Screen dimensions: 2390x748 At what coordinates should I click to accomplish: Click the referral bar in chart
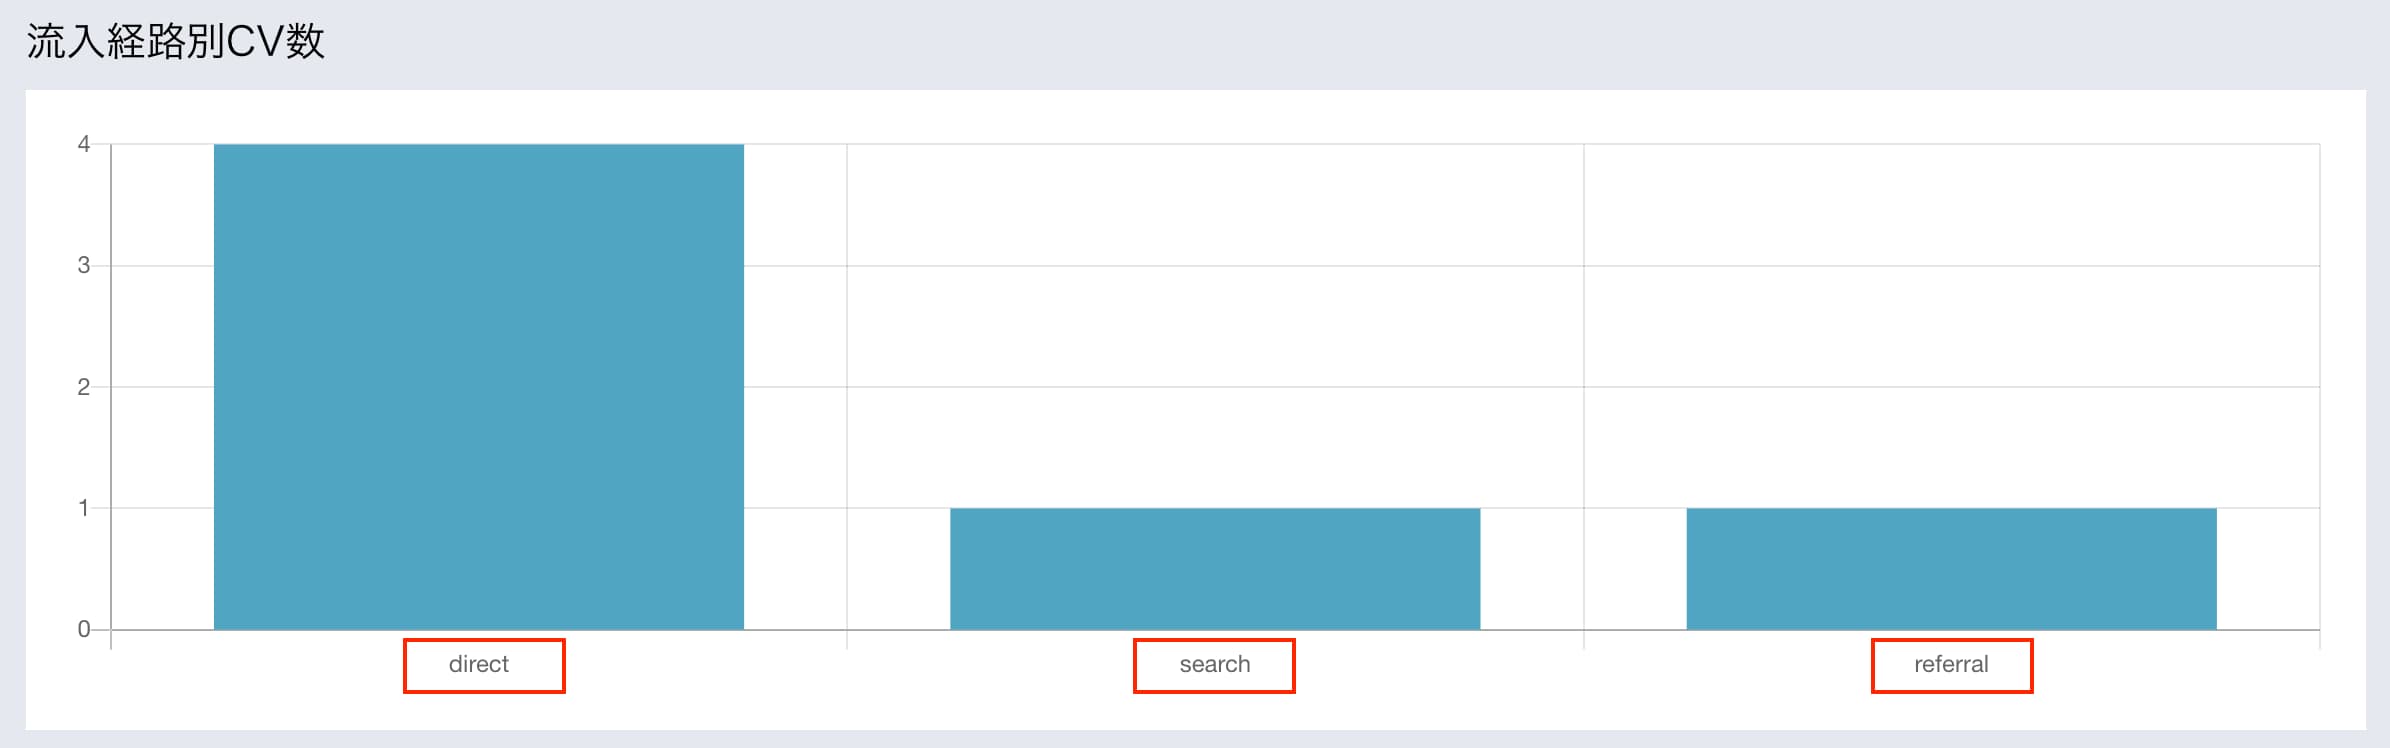[1951, 569]
